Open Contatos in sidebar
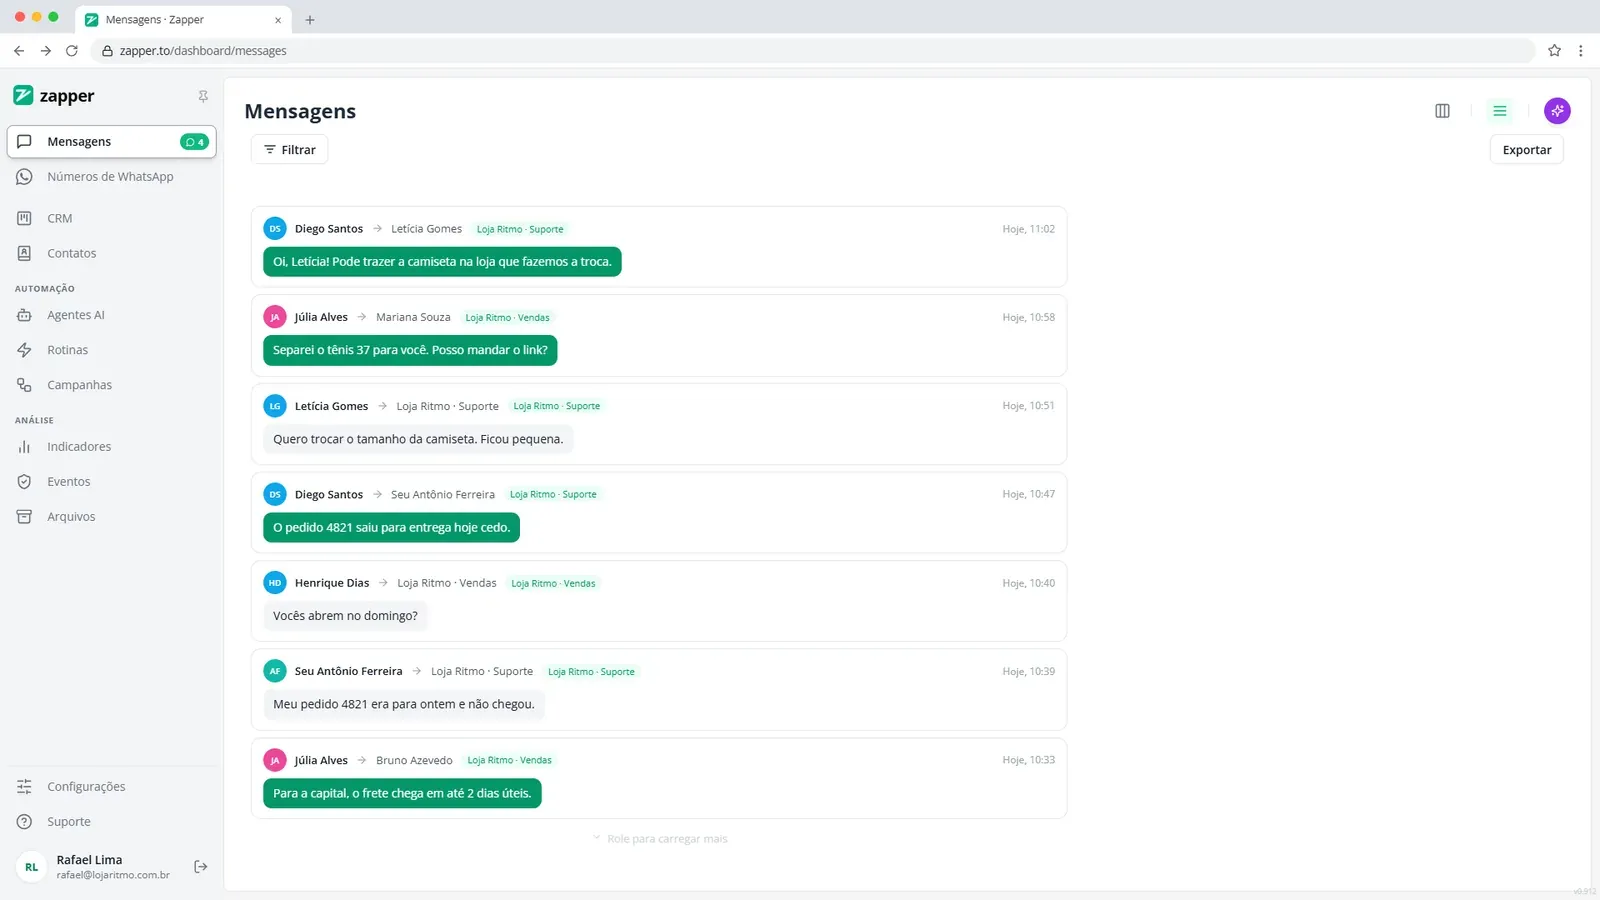Image resolution: width=1600 pixels, height=900 pixels. point(111,253)
